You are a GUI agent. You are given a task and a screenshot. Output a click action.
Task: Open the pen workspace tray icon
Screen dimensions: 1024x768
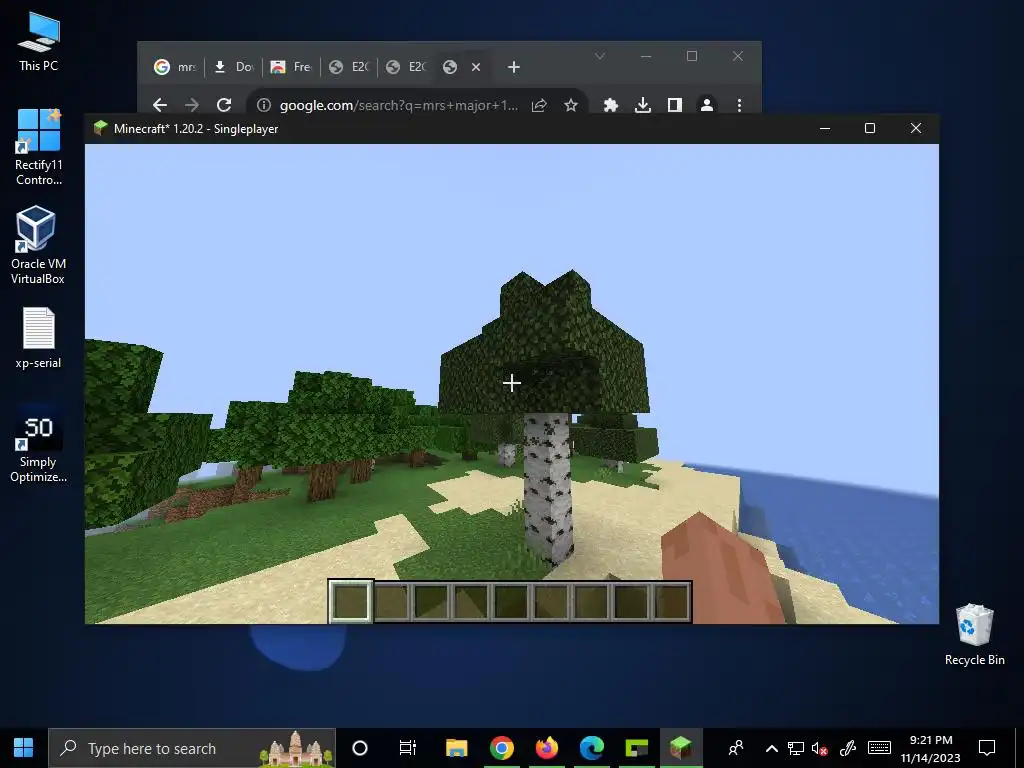tap(848, 748)
